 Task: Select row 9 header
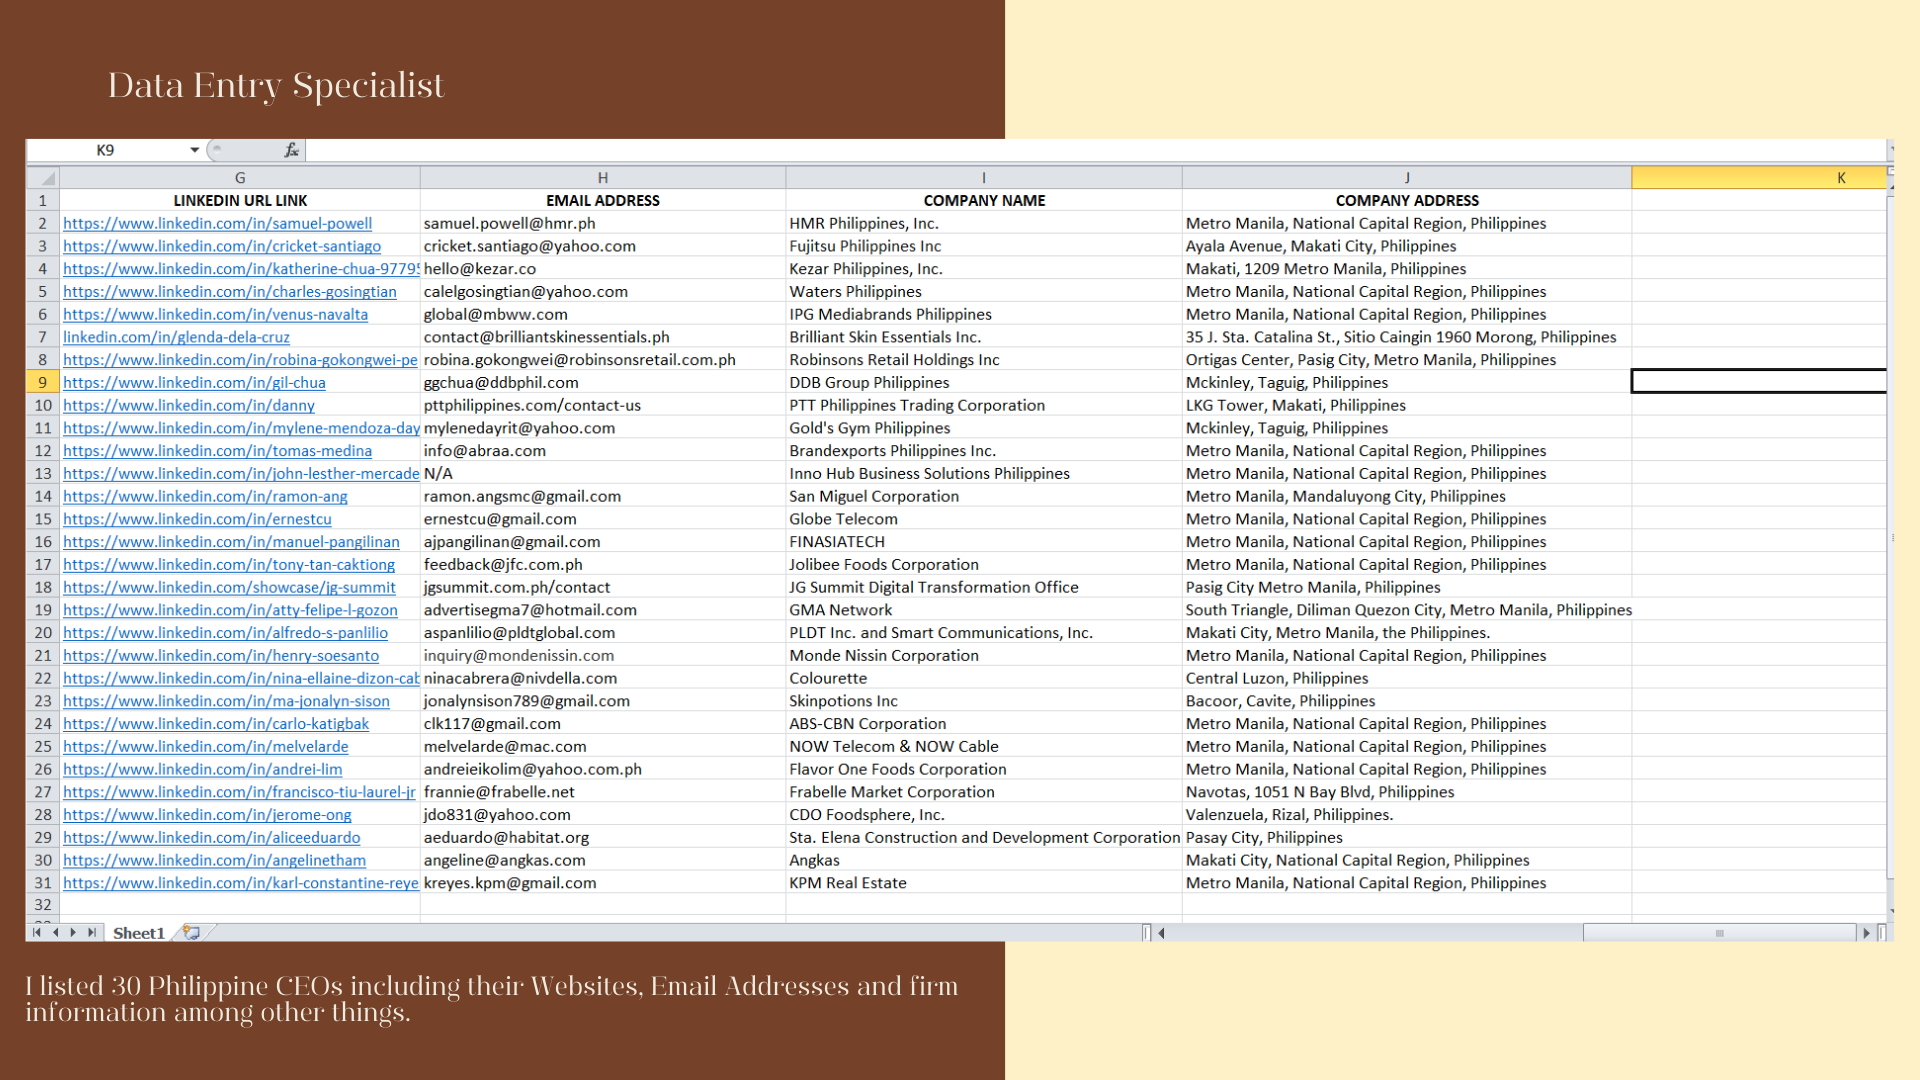pos(43,382)
